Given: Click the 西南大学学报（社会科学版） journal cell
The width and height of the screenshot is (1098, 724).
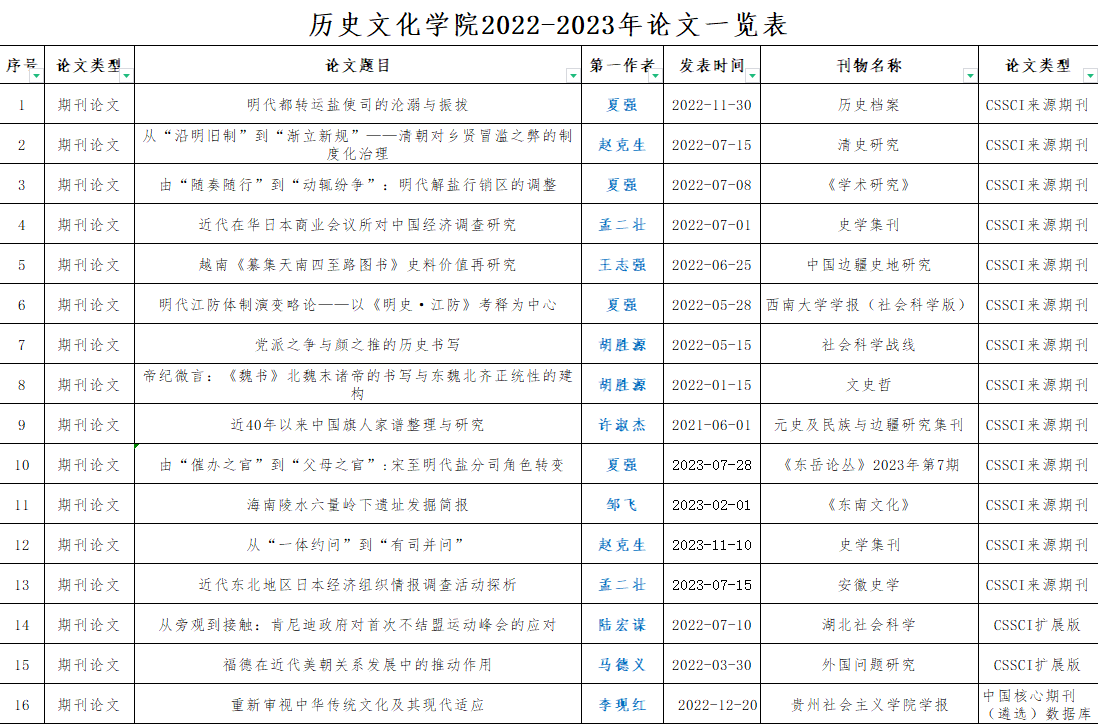Looking at the screenshot, I should tap(868, 305).
